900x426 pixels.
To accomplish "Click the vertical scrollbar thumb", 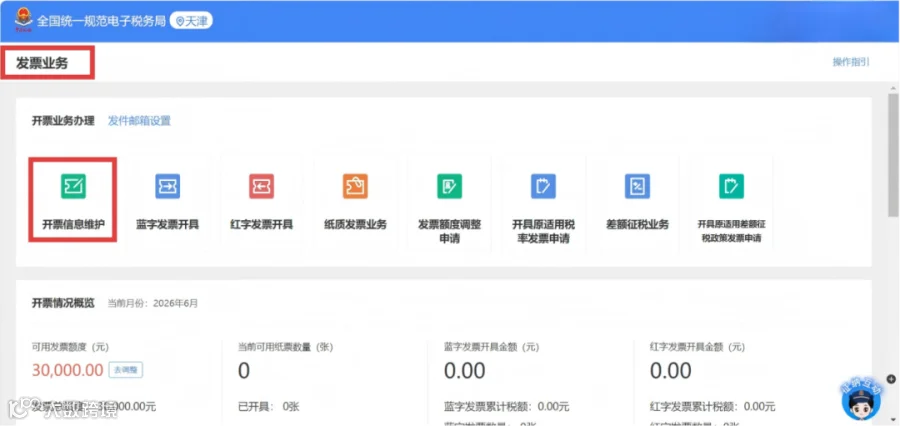I will 893,155.
